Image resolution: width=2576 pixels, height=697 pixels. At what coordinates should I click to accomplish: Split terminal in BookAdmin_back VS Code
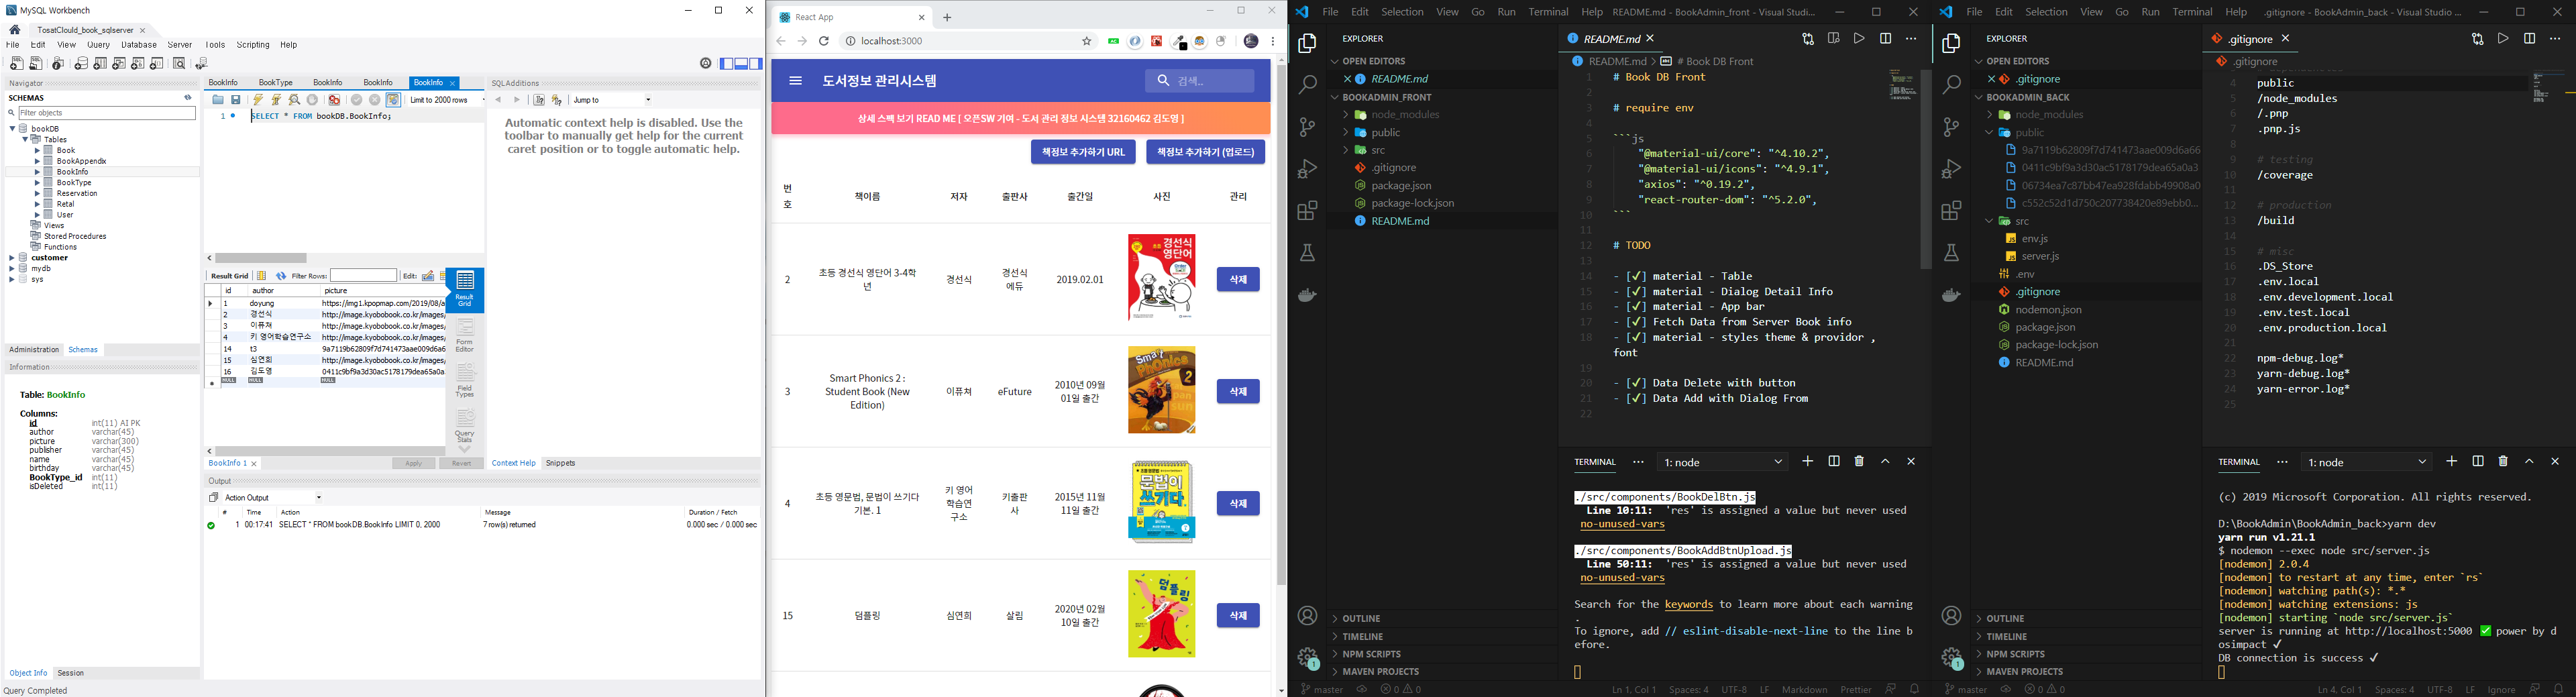point(2478,461)
